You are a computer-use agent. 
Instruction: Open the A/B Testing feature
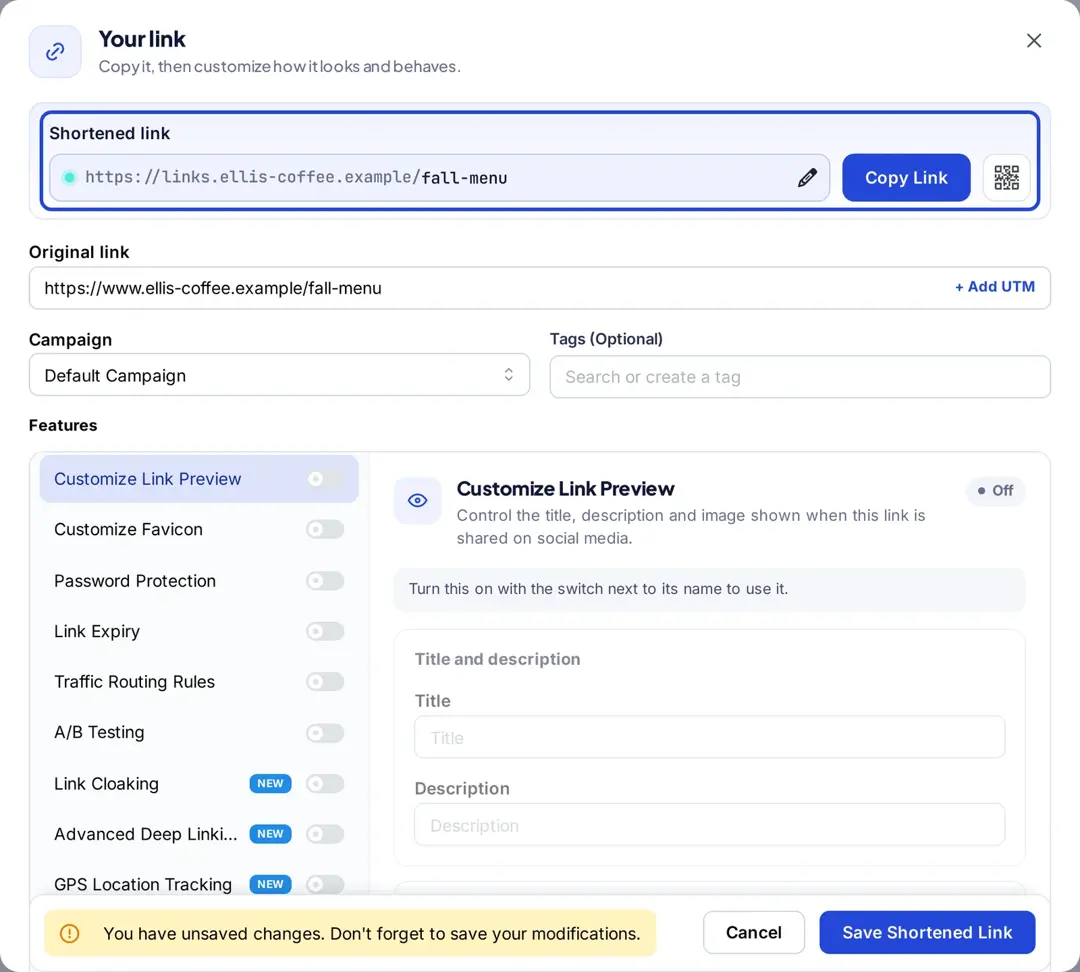pos(199,732)
